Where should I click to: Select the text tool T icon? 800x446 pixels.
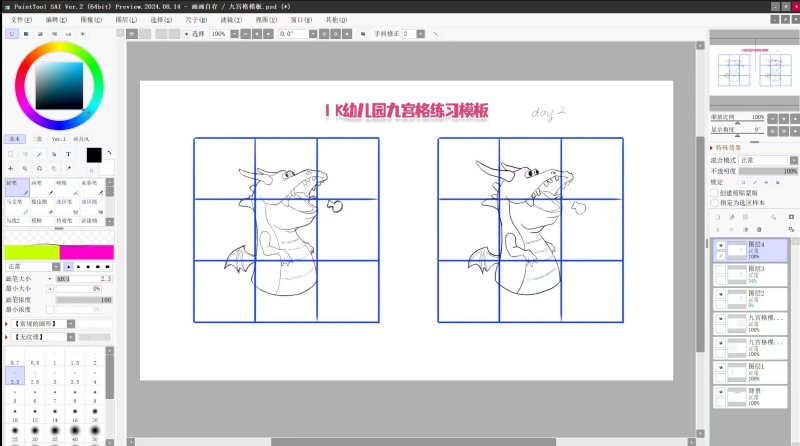pyautogui.click(x=68, y=155)
